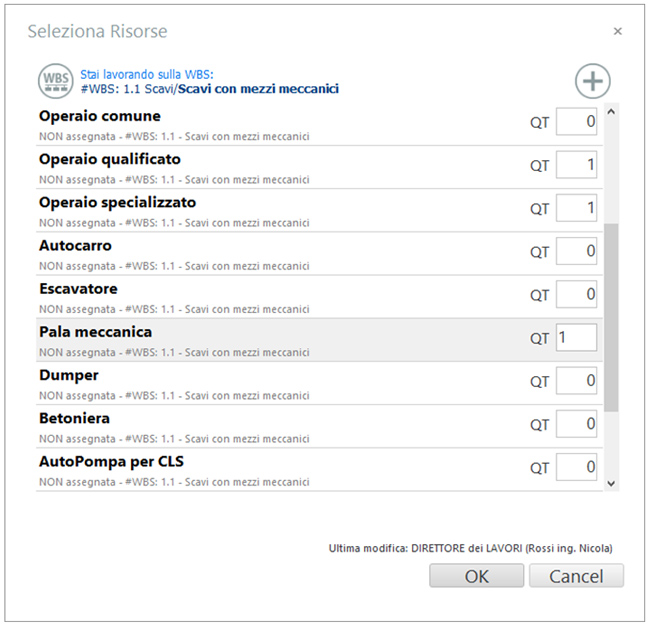This screenshot has width=650, height=626.
Task: Click the round plus add-resource icon
Action: (592, 81)
